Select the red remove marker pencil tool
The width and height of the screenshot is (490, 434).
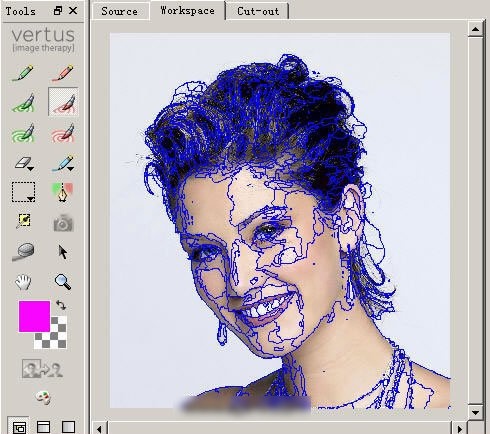(x=63, y=73)
